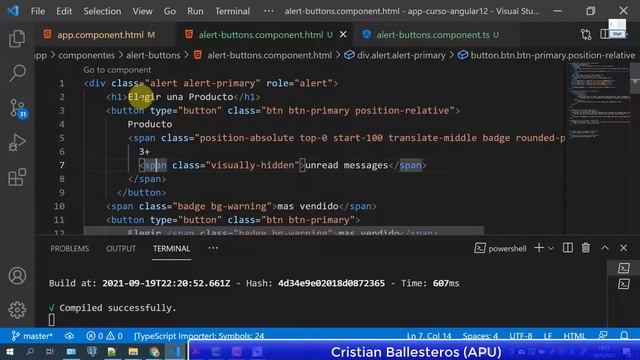Maximize the panel size chevron
This screenshot has width=640, height=360.
[x=605, y=248]
